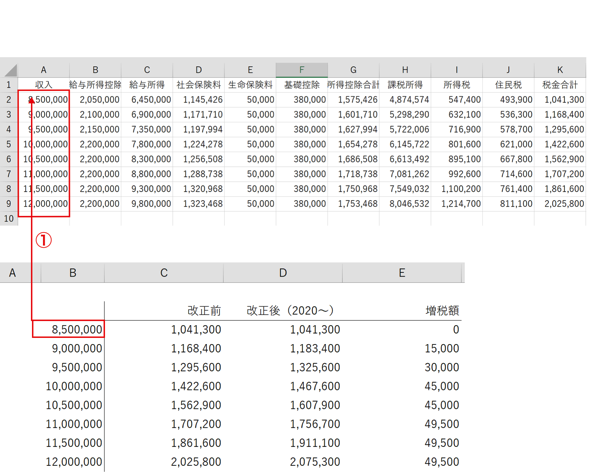
Task: Click cell with value 1,224,278
Action: click(x=199, y=144)
